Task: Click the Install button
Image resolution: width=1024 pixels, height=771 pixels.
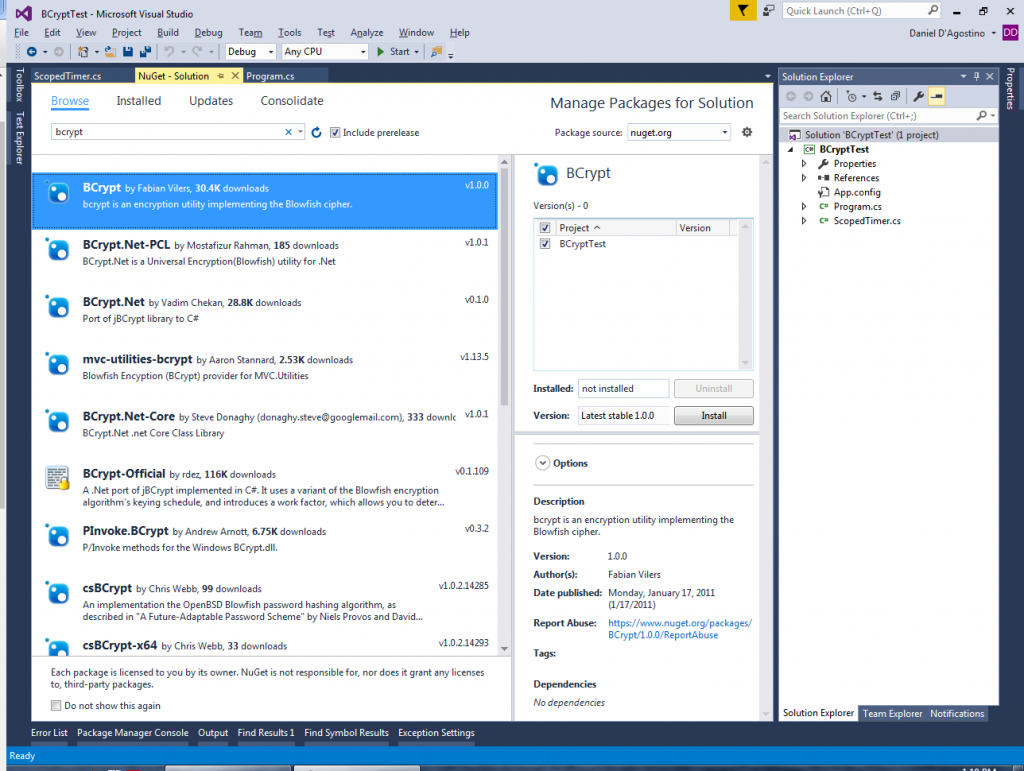Action: point(713,415)
